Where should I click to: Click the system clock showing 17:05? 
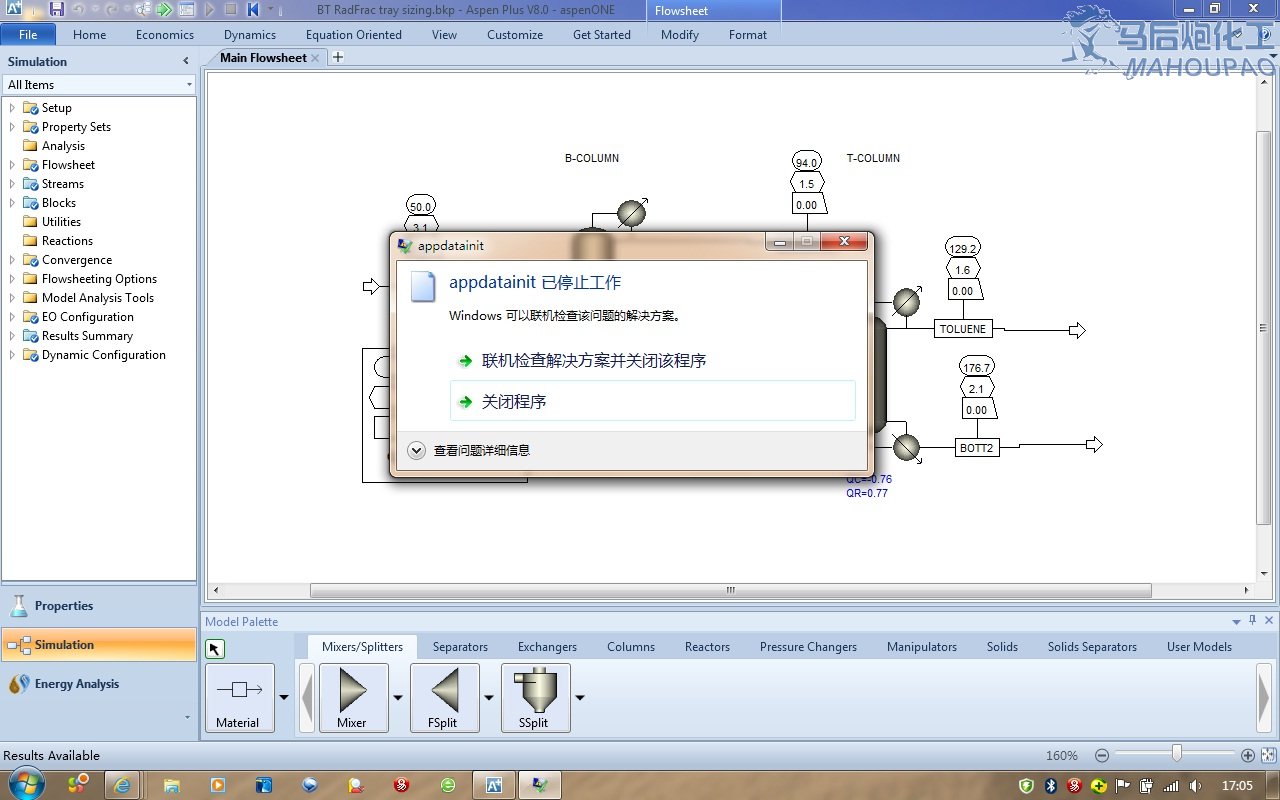pos(1237,786)
